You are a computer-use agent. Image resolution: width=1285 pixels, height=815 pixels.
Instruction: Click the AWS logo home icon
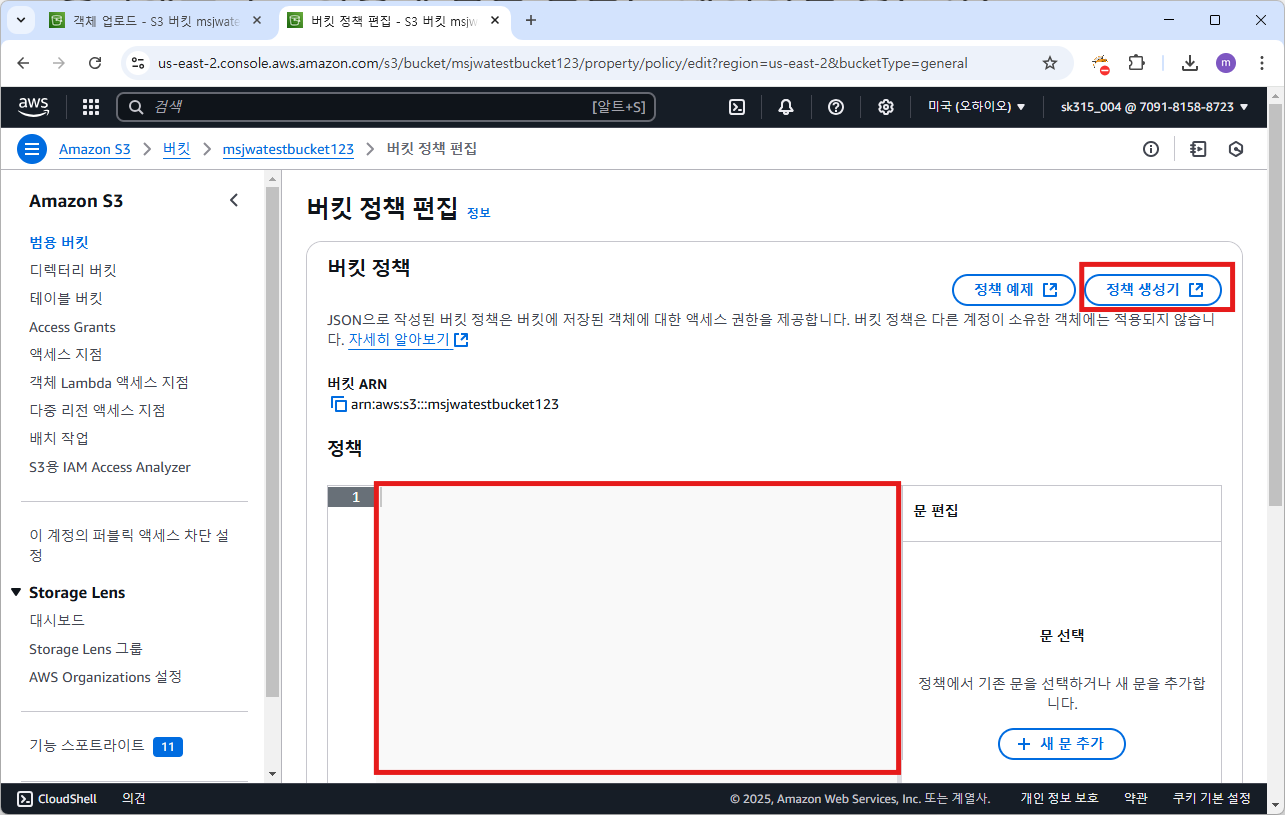pyautogui.click(x=34, y=106)
